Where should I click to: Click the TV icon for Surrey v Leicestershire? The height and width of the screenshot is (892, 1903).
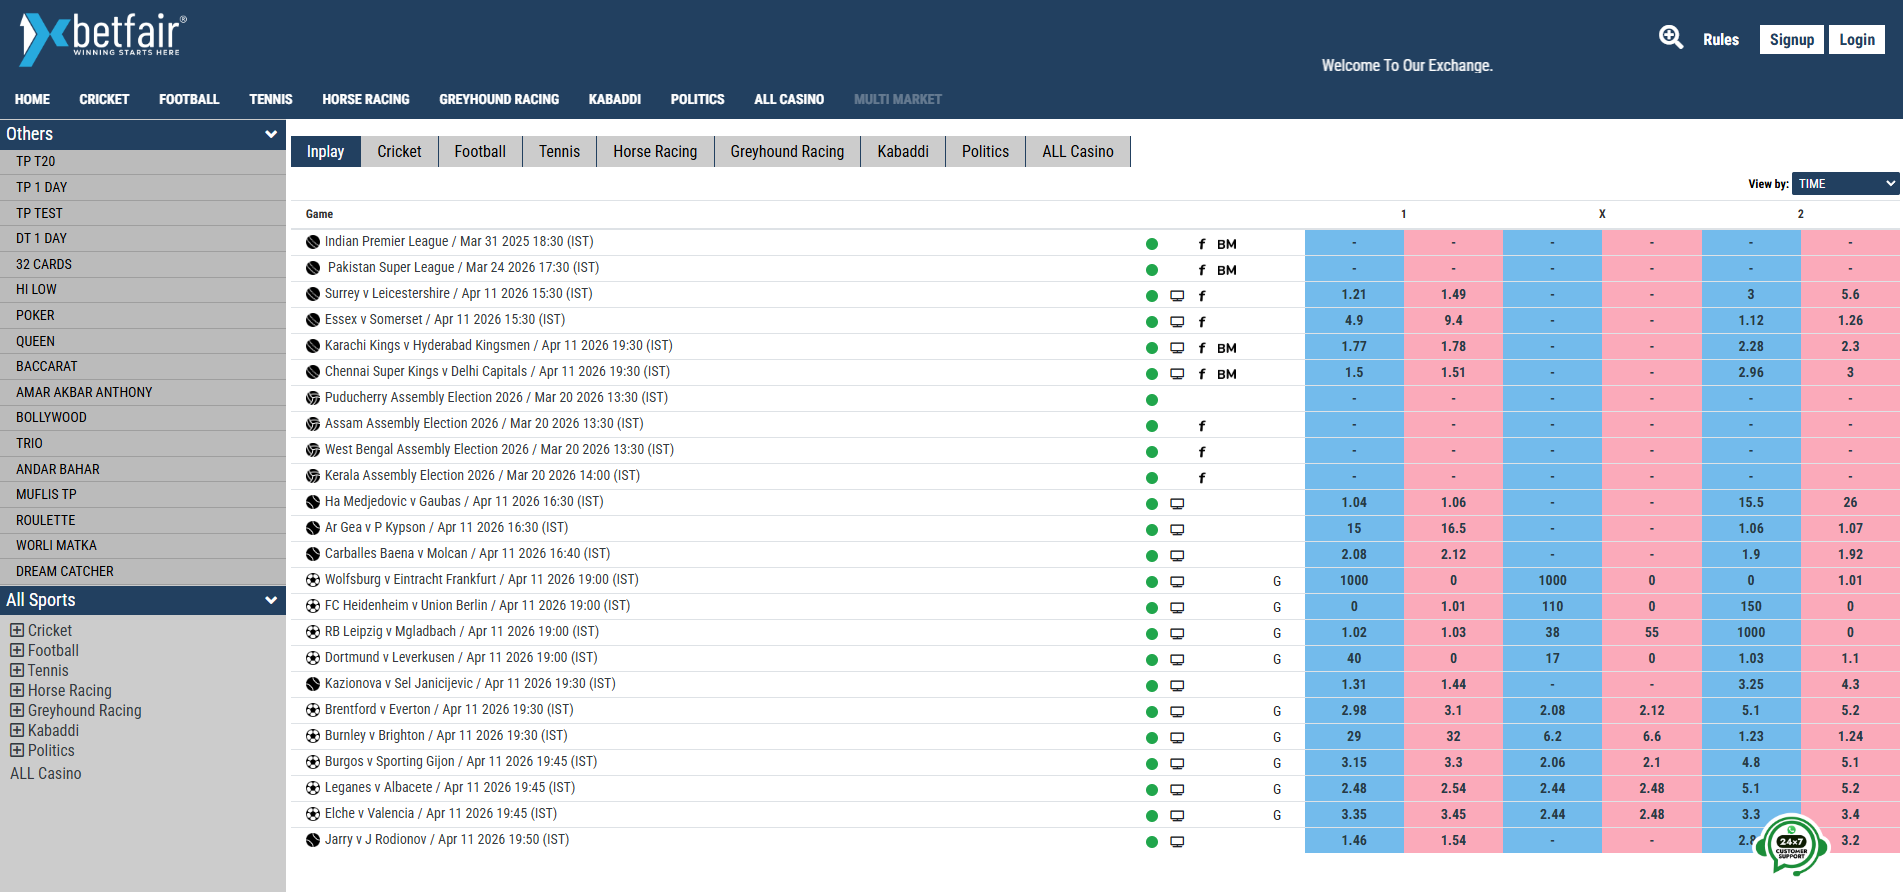click(1177, 296)
